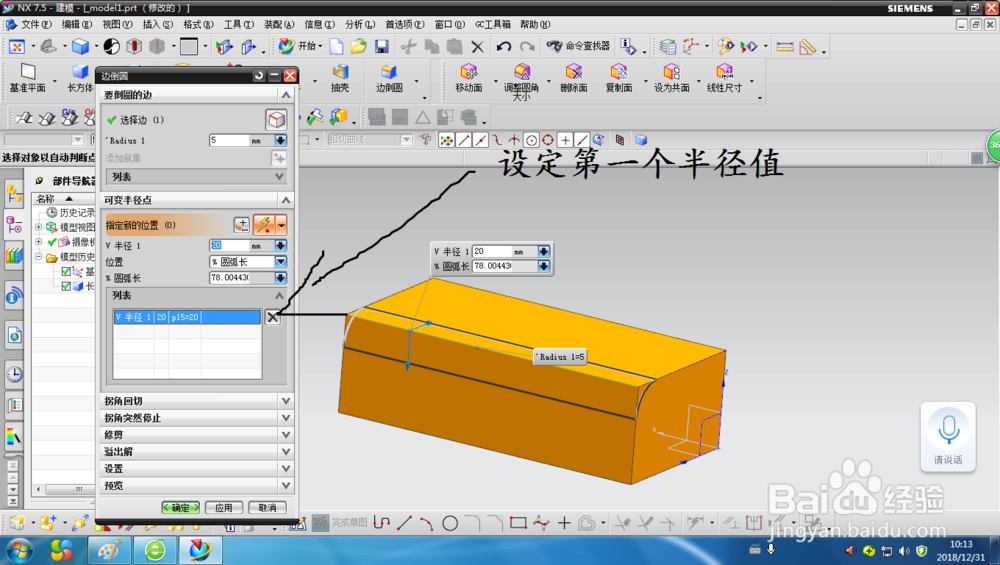Click the New file icon
The image size is (1000, 565).
(x=336, y=47)
